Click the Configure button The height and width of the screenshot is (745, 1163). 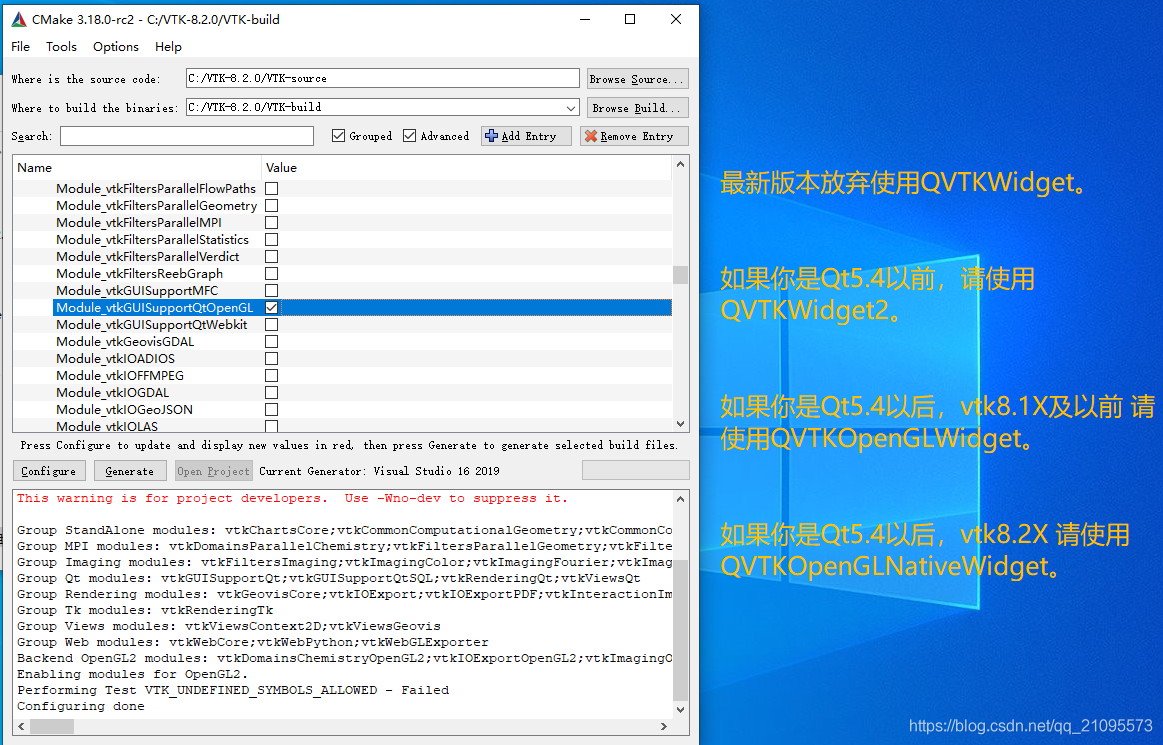[49, 471]
